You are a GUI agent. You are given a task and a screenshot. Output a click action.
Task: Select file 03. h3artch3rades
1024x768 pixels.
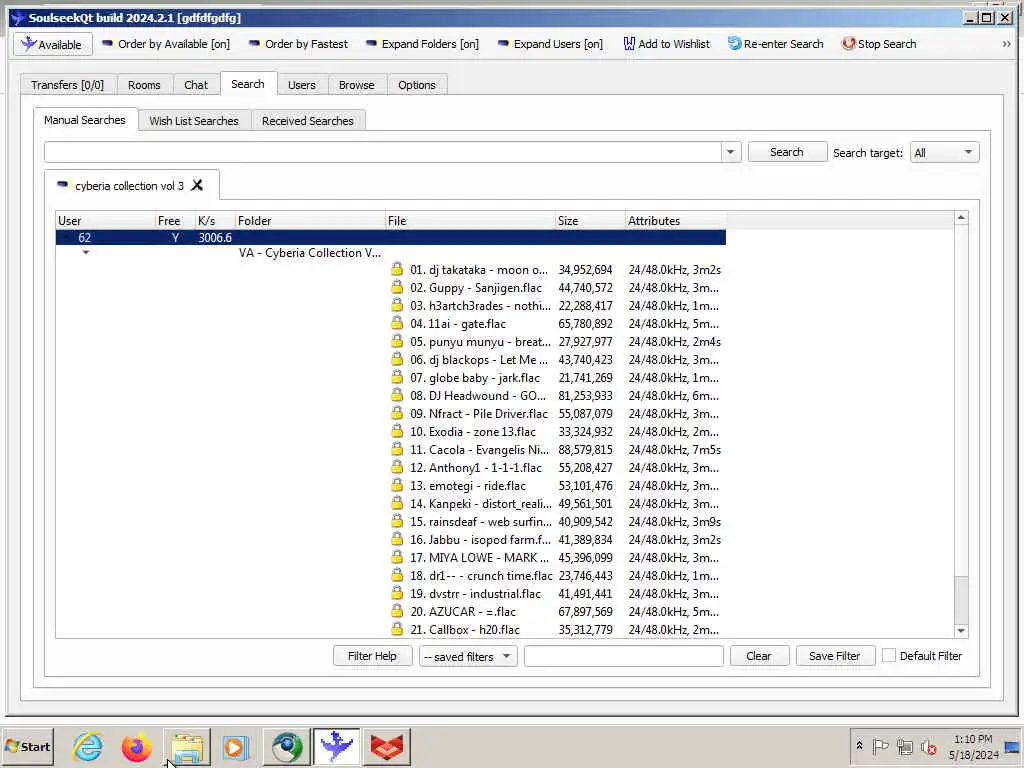pyautogui.click(x=480, y=306)
